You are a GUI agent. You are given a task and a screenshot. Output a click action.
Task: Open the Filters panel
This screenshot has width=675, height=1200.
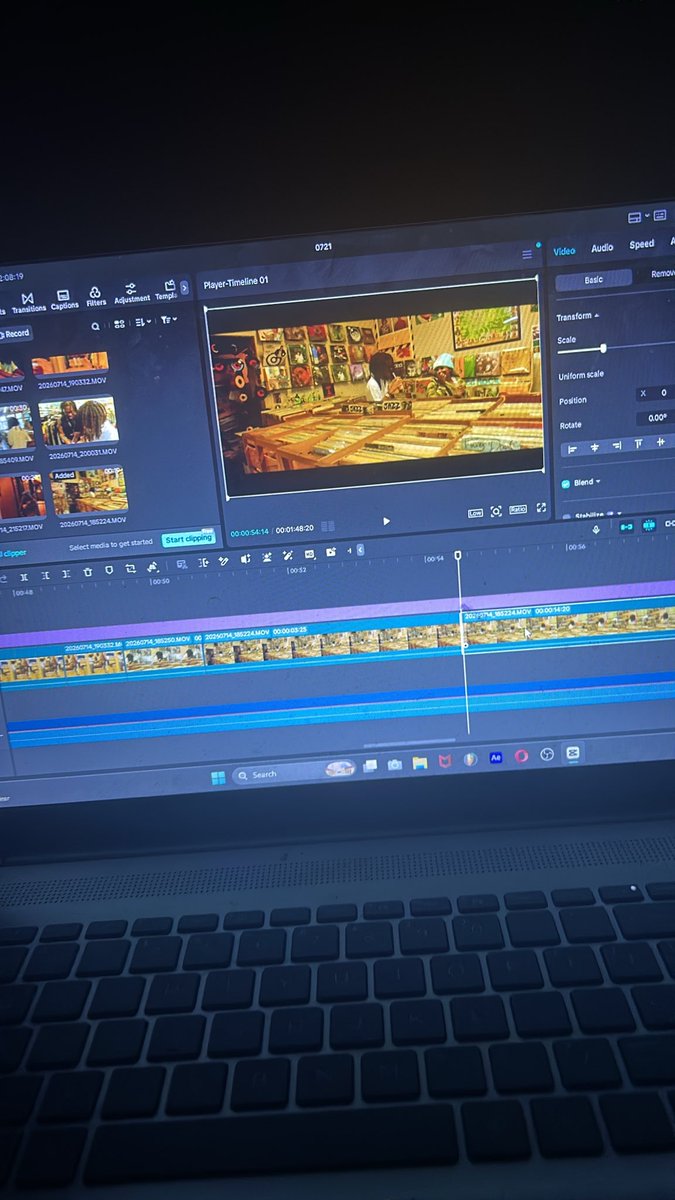tap(95, 297)
